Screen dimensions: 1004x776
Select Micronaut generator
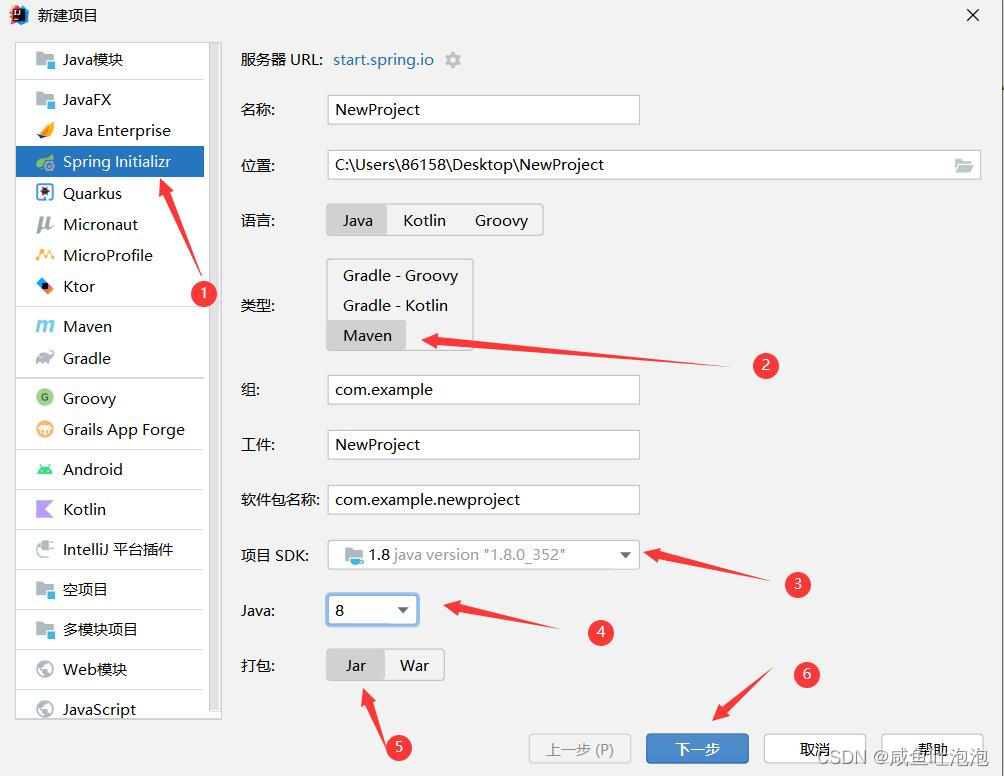point(110,224)
